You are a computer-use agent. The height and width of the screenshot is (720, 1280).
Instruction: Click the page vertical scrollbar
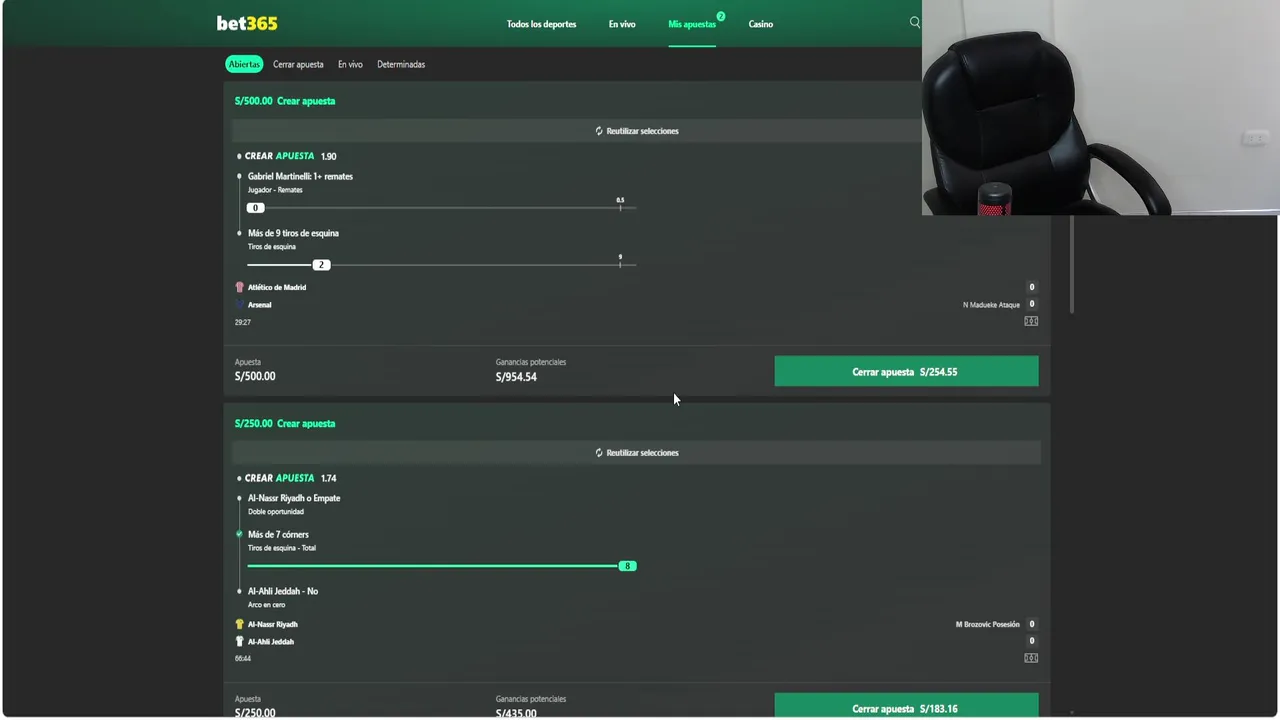(x=1071, y=265)
